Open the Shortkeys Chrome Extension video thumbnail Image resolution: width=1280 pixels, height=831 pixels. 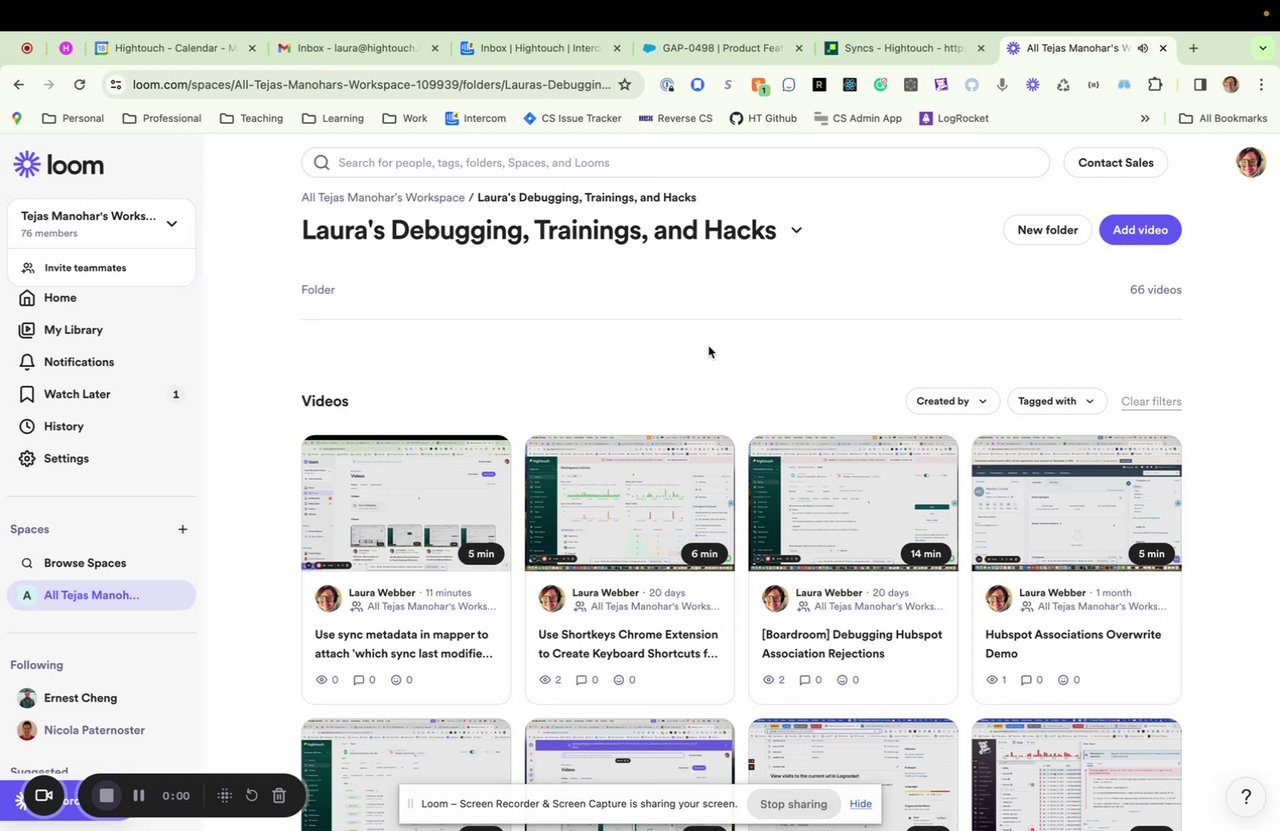click(x=630, y=503)
